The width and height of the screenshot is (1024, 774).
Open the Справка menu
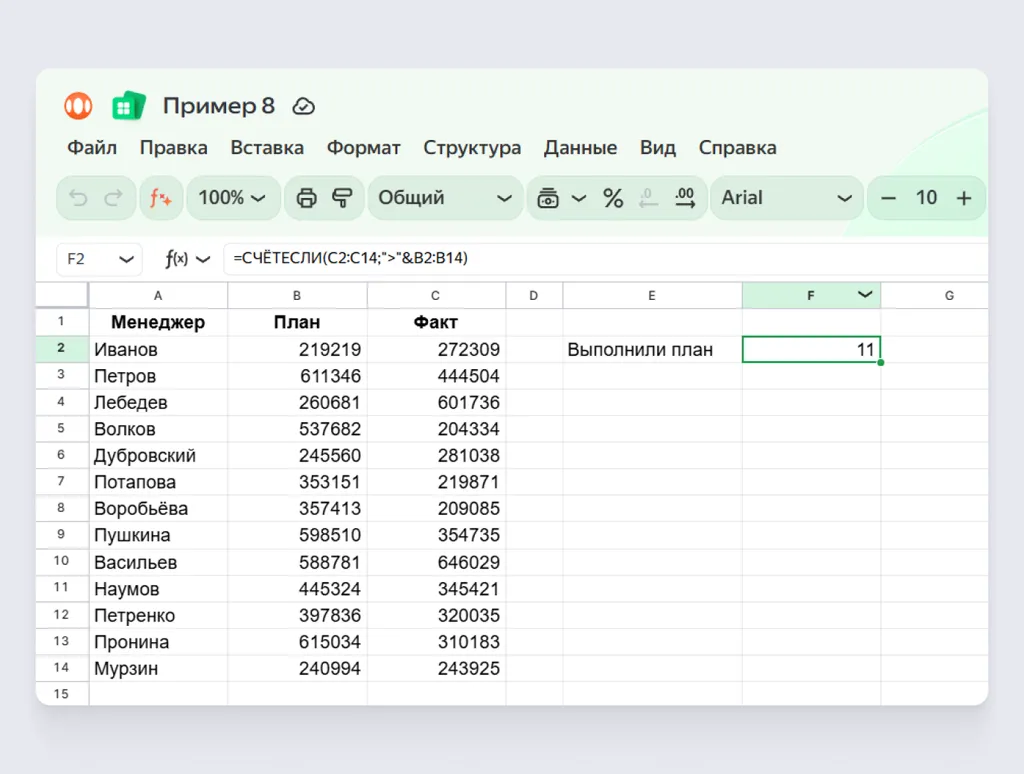(x=738, y=148)
